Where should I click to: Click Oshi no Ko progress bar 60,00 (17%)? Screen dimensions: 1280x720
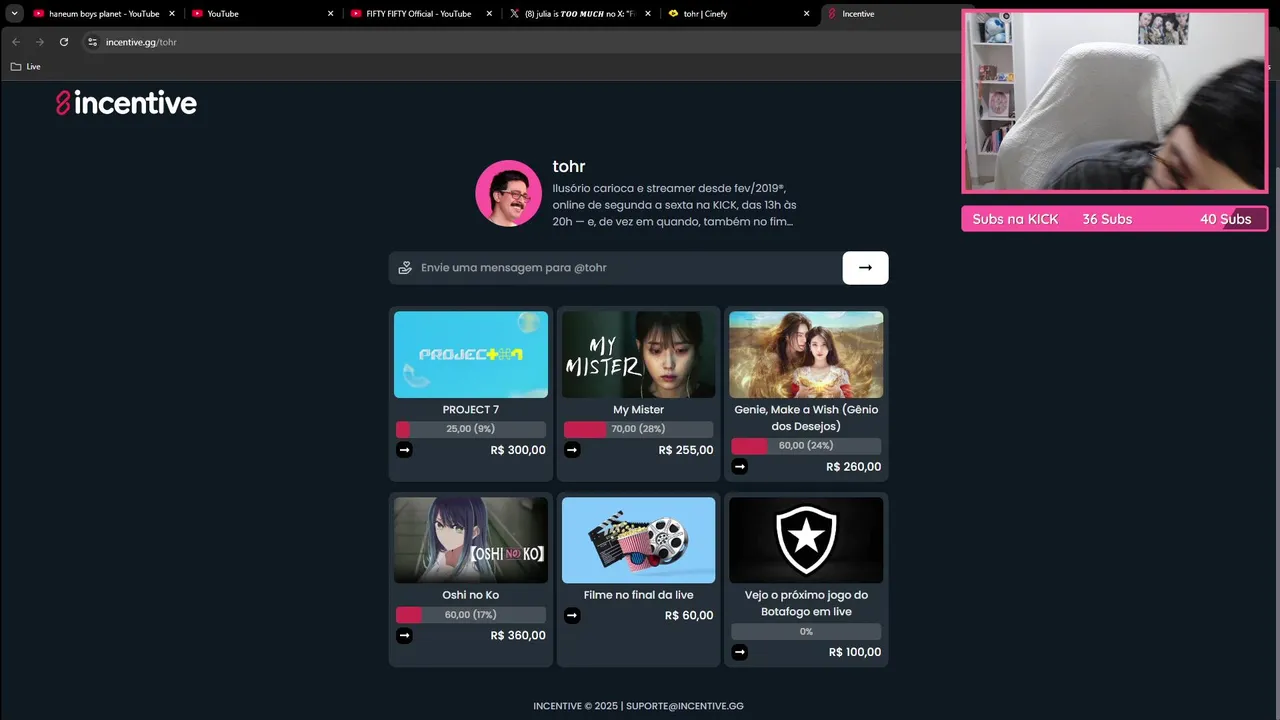[x=471, y=615]
